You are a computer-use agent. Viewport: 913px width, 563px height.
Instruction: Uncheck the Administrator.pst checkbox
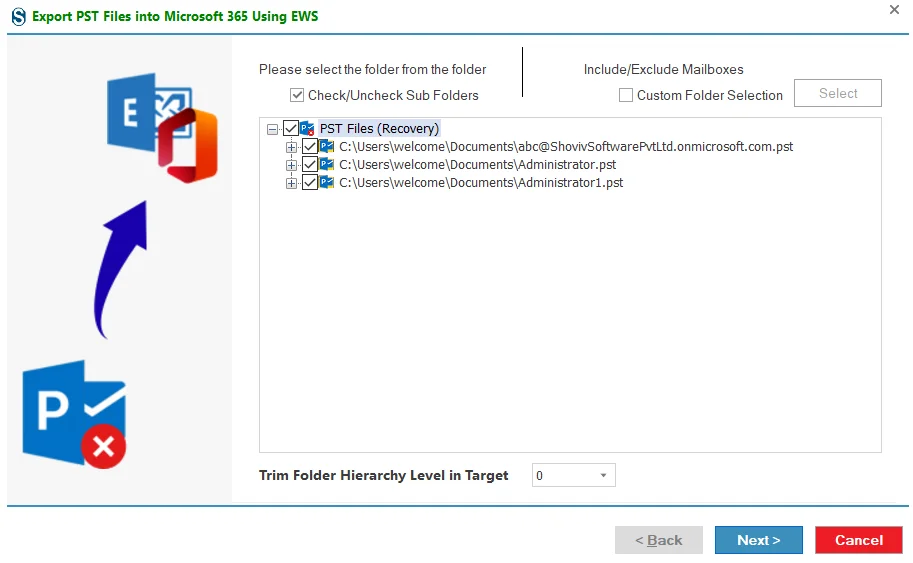pos(310,165)
